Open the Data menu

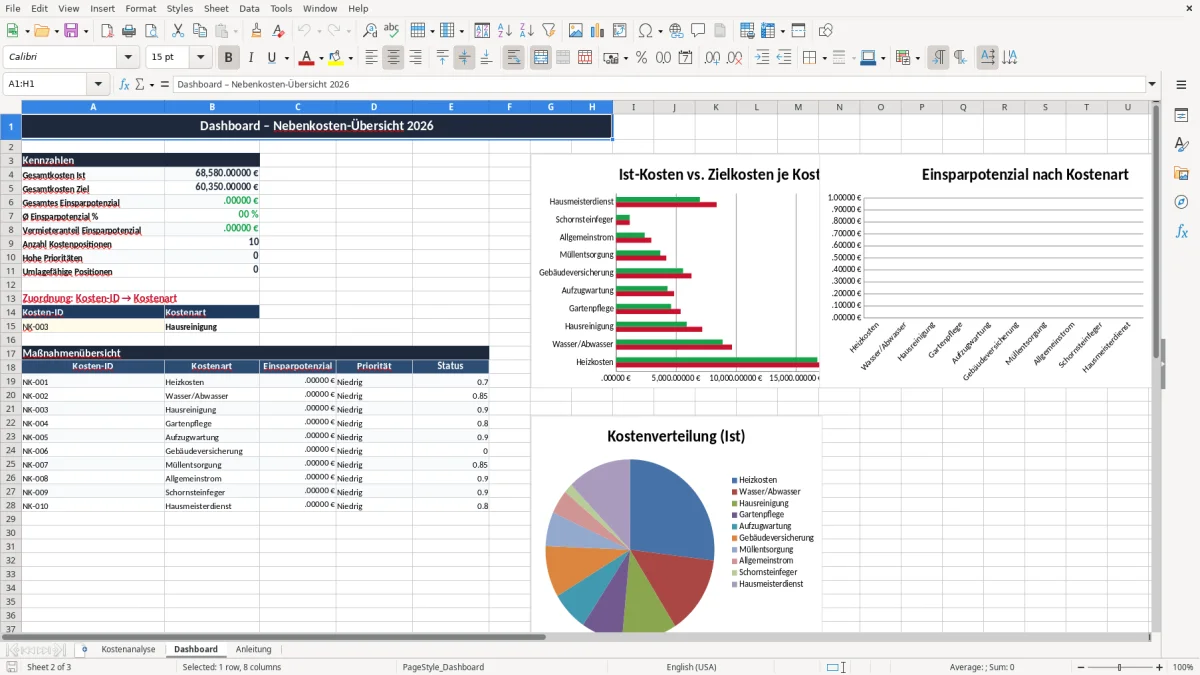click(x=249, y=8)
